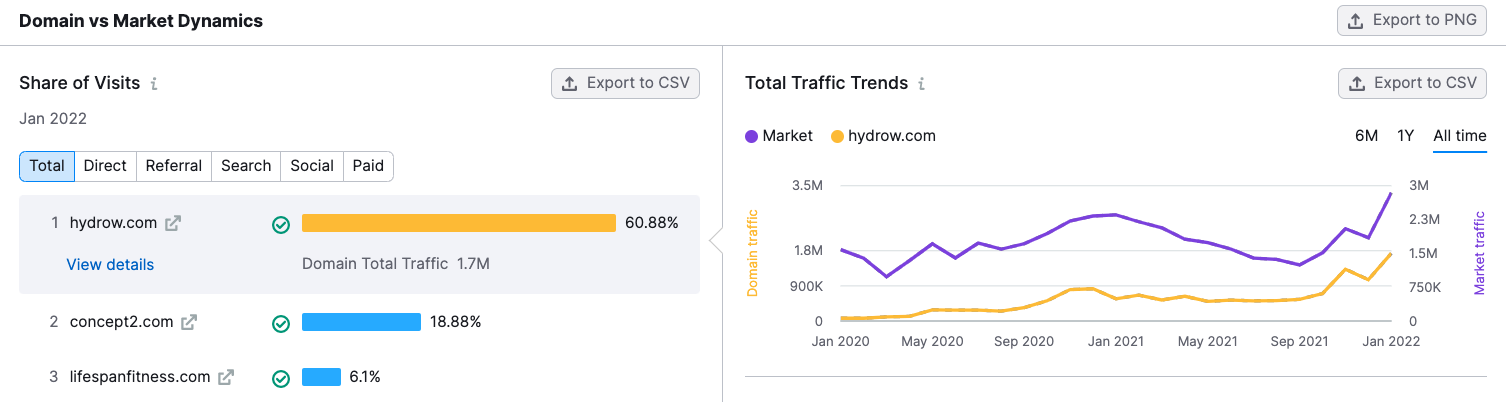Open lifespanfitness.com external link icon
Viewport: 1506px width, 402px height.
(x=226, y=377)
